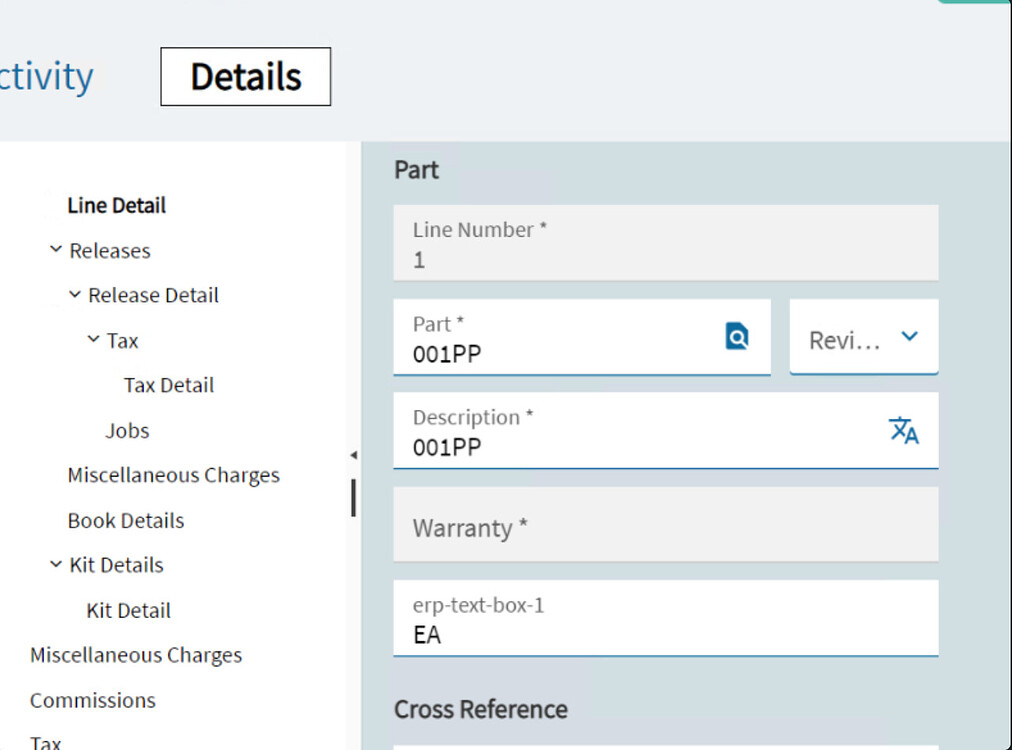Open the Kit Detail entry
The width and height of the screenshot is (1012, 750).
128,610
